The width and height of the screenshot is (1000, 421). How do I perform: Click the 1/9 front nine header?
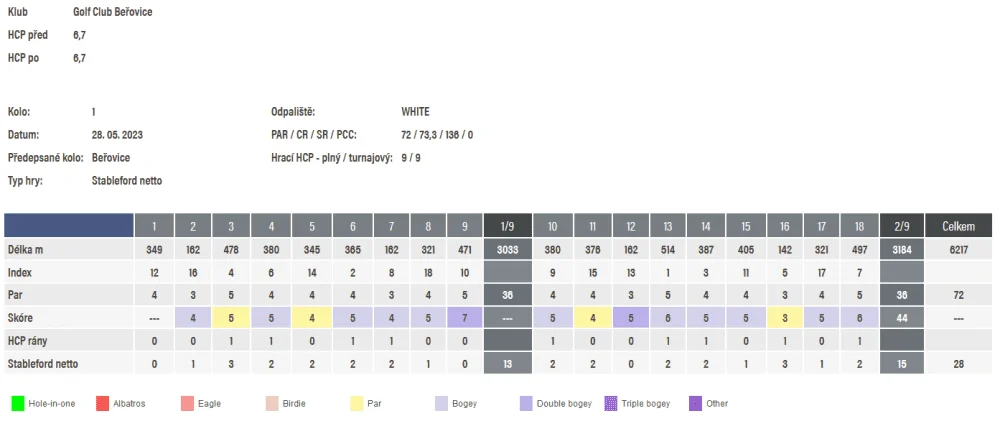pos(507,226)
